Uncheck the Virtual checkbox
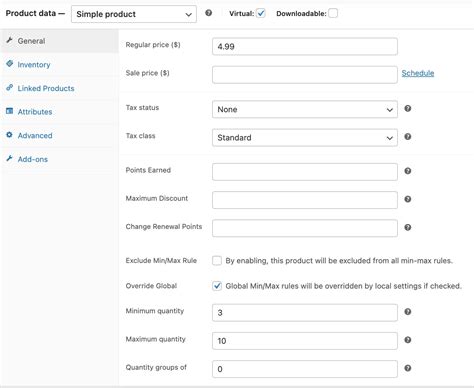This screenshot has height=388, width=474. tap(261, 13)
